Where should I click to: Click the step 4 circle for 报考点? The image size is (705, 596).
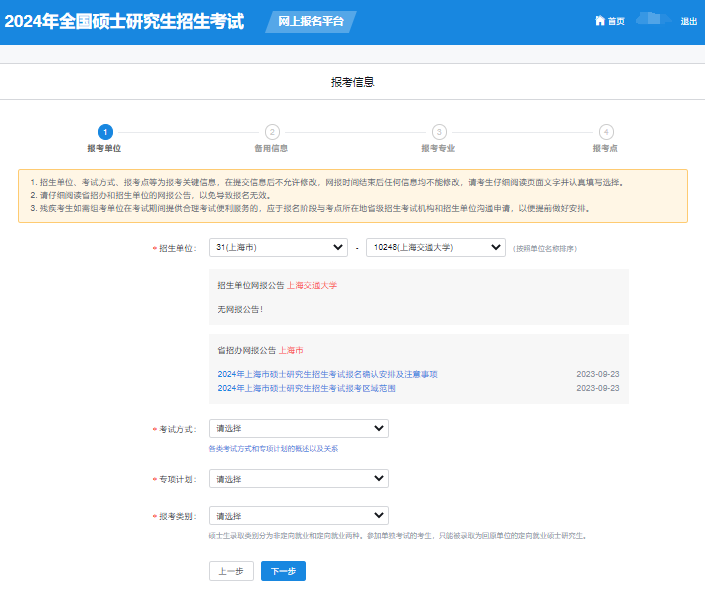click(606, 131)
